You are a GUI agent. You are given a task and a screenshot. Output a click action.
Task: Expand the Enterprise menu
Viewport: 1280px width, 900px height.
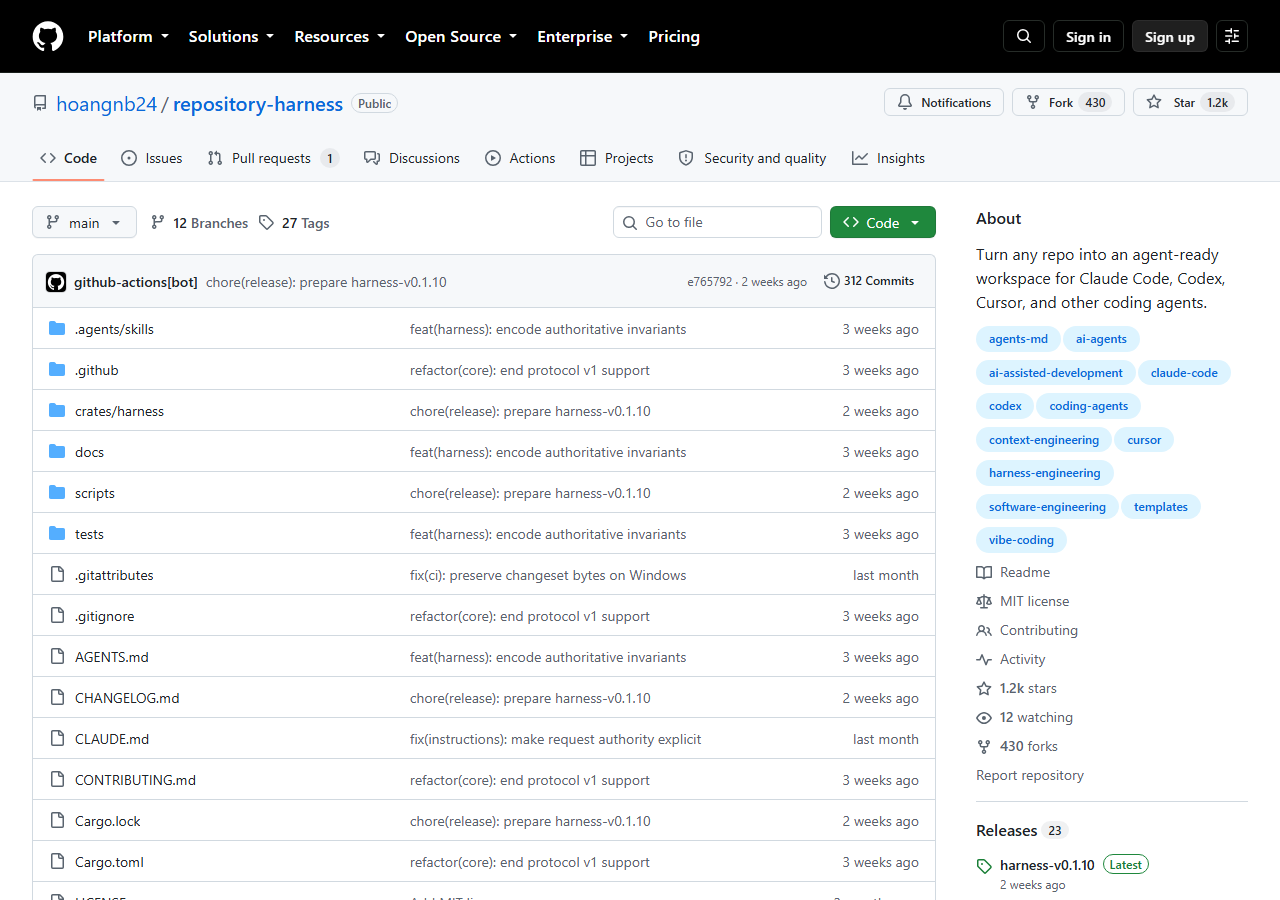583,37
